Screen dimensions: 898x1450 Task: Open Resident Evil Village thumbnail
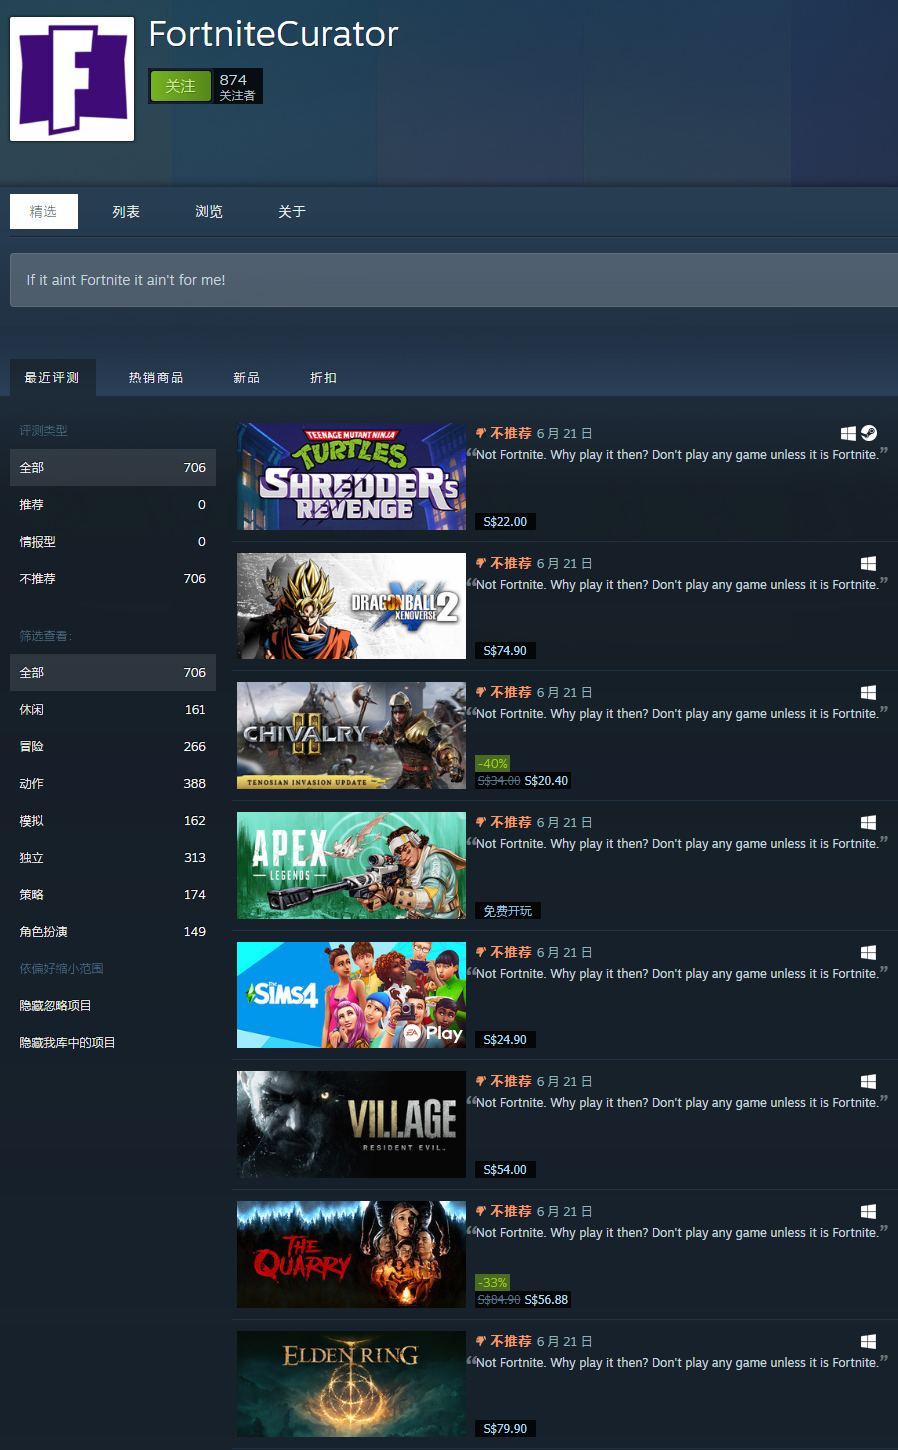click(351, 1124)
